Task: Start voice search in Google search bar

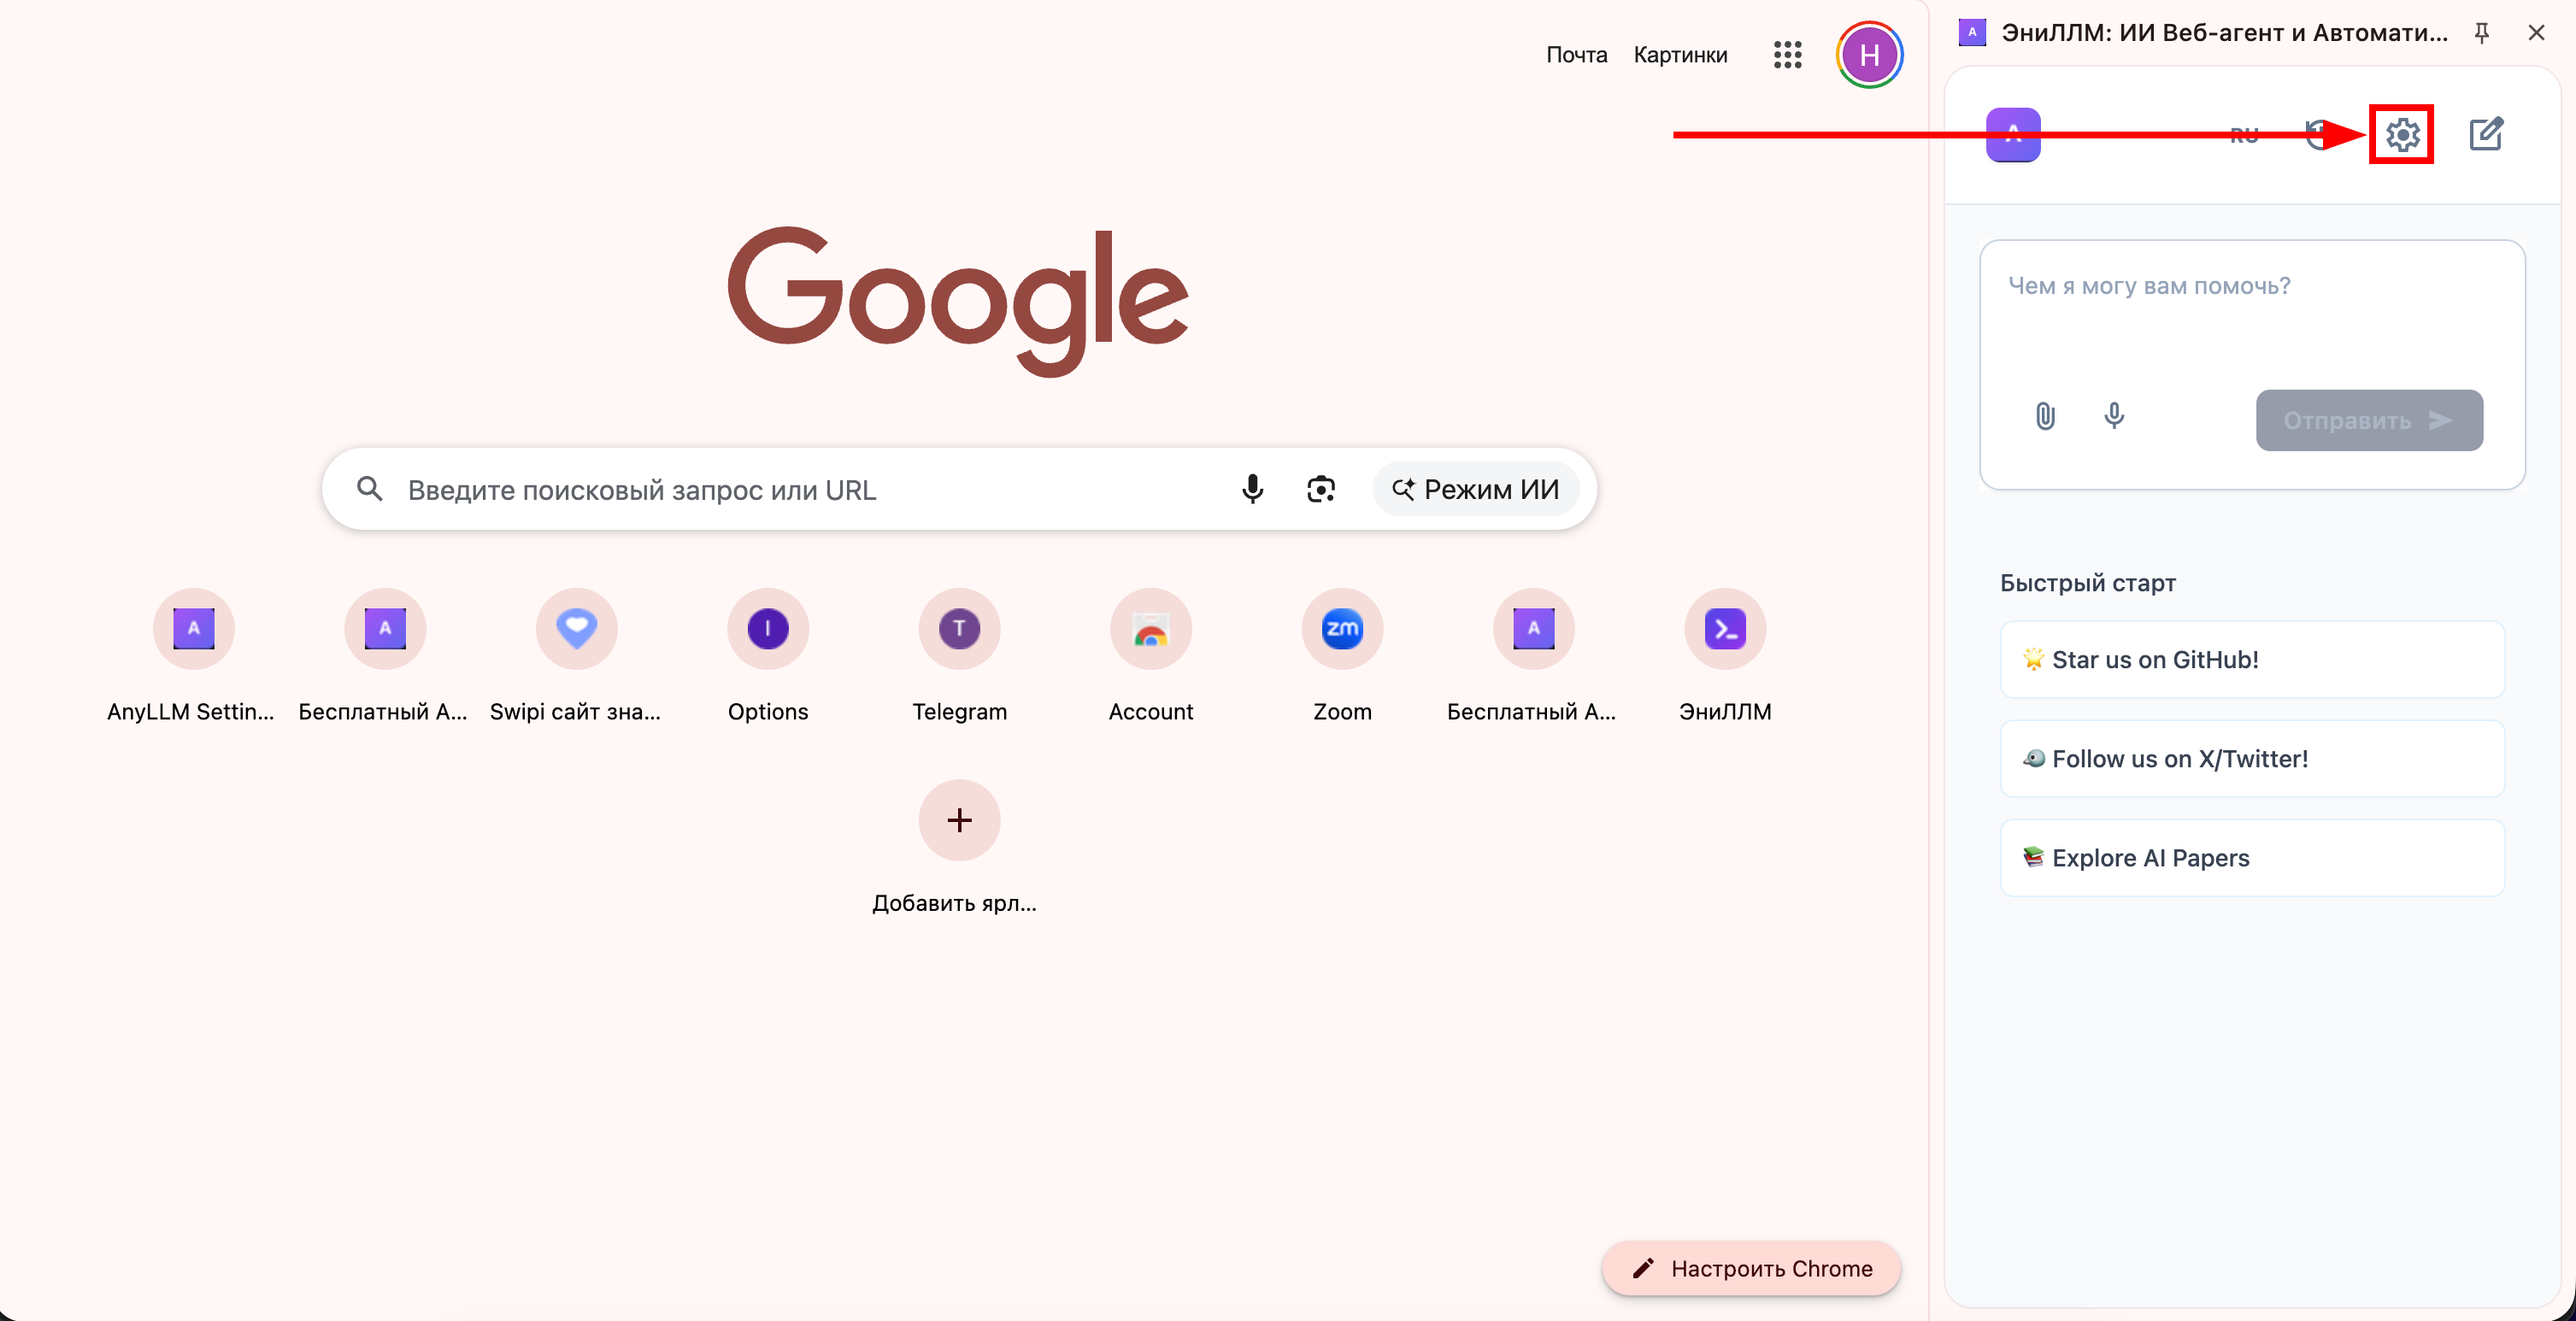Action: (1251, 489)
